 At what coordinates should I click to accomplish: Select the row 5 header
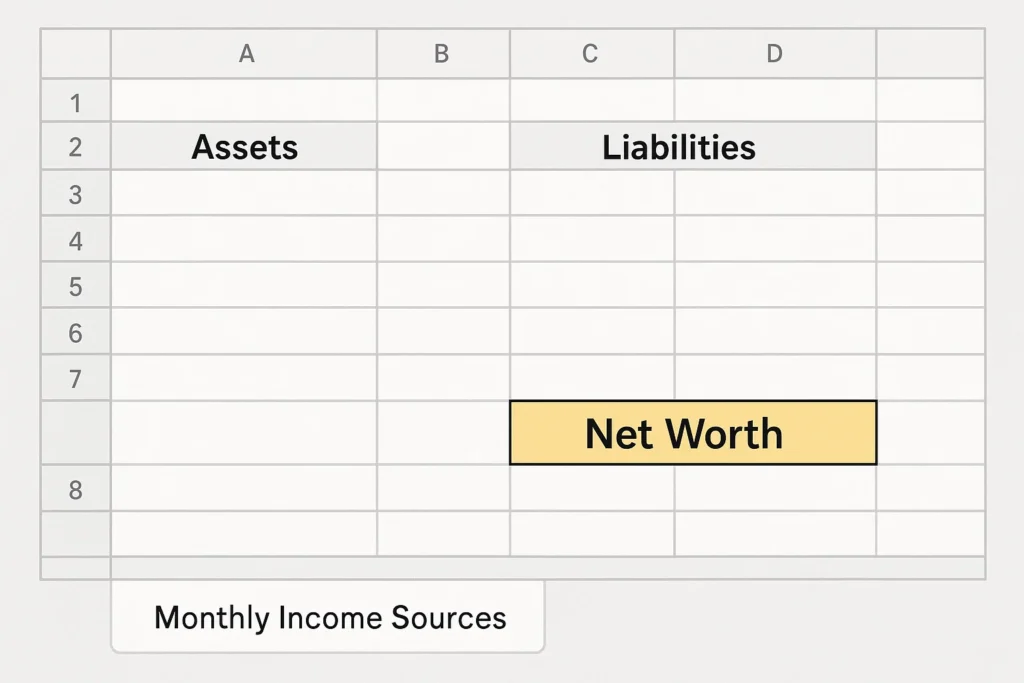(76, 286)
